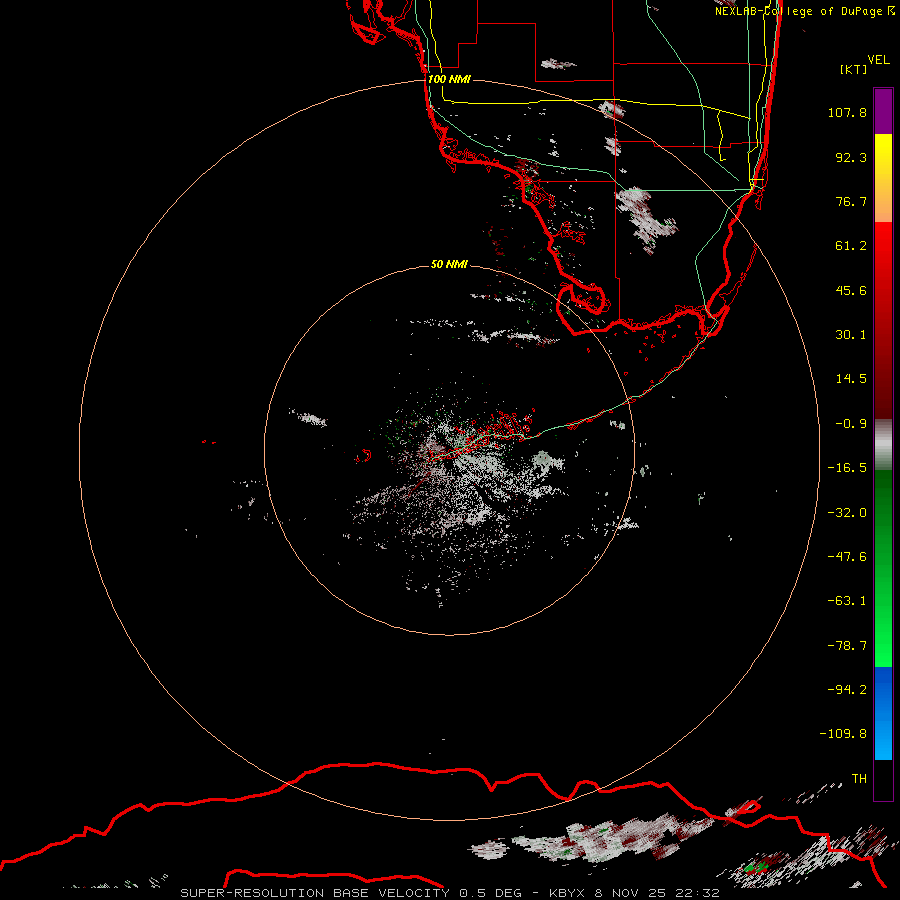Click the 61.2 velocity scale value
This screenshot has width=900, height=900.
851,246
